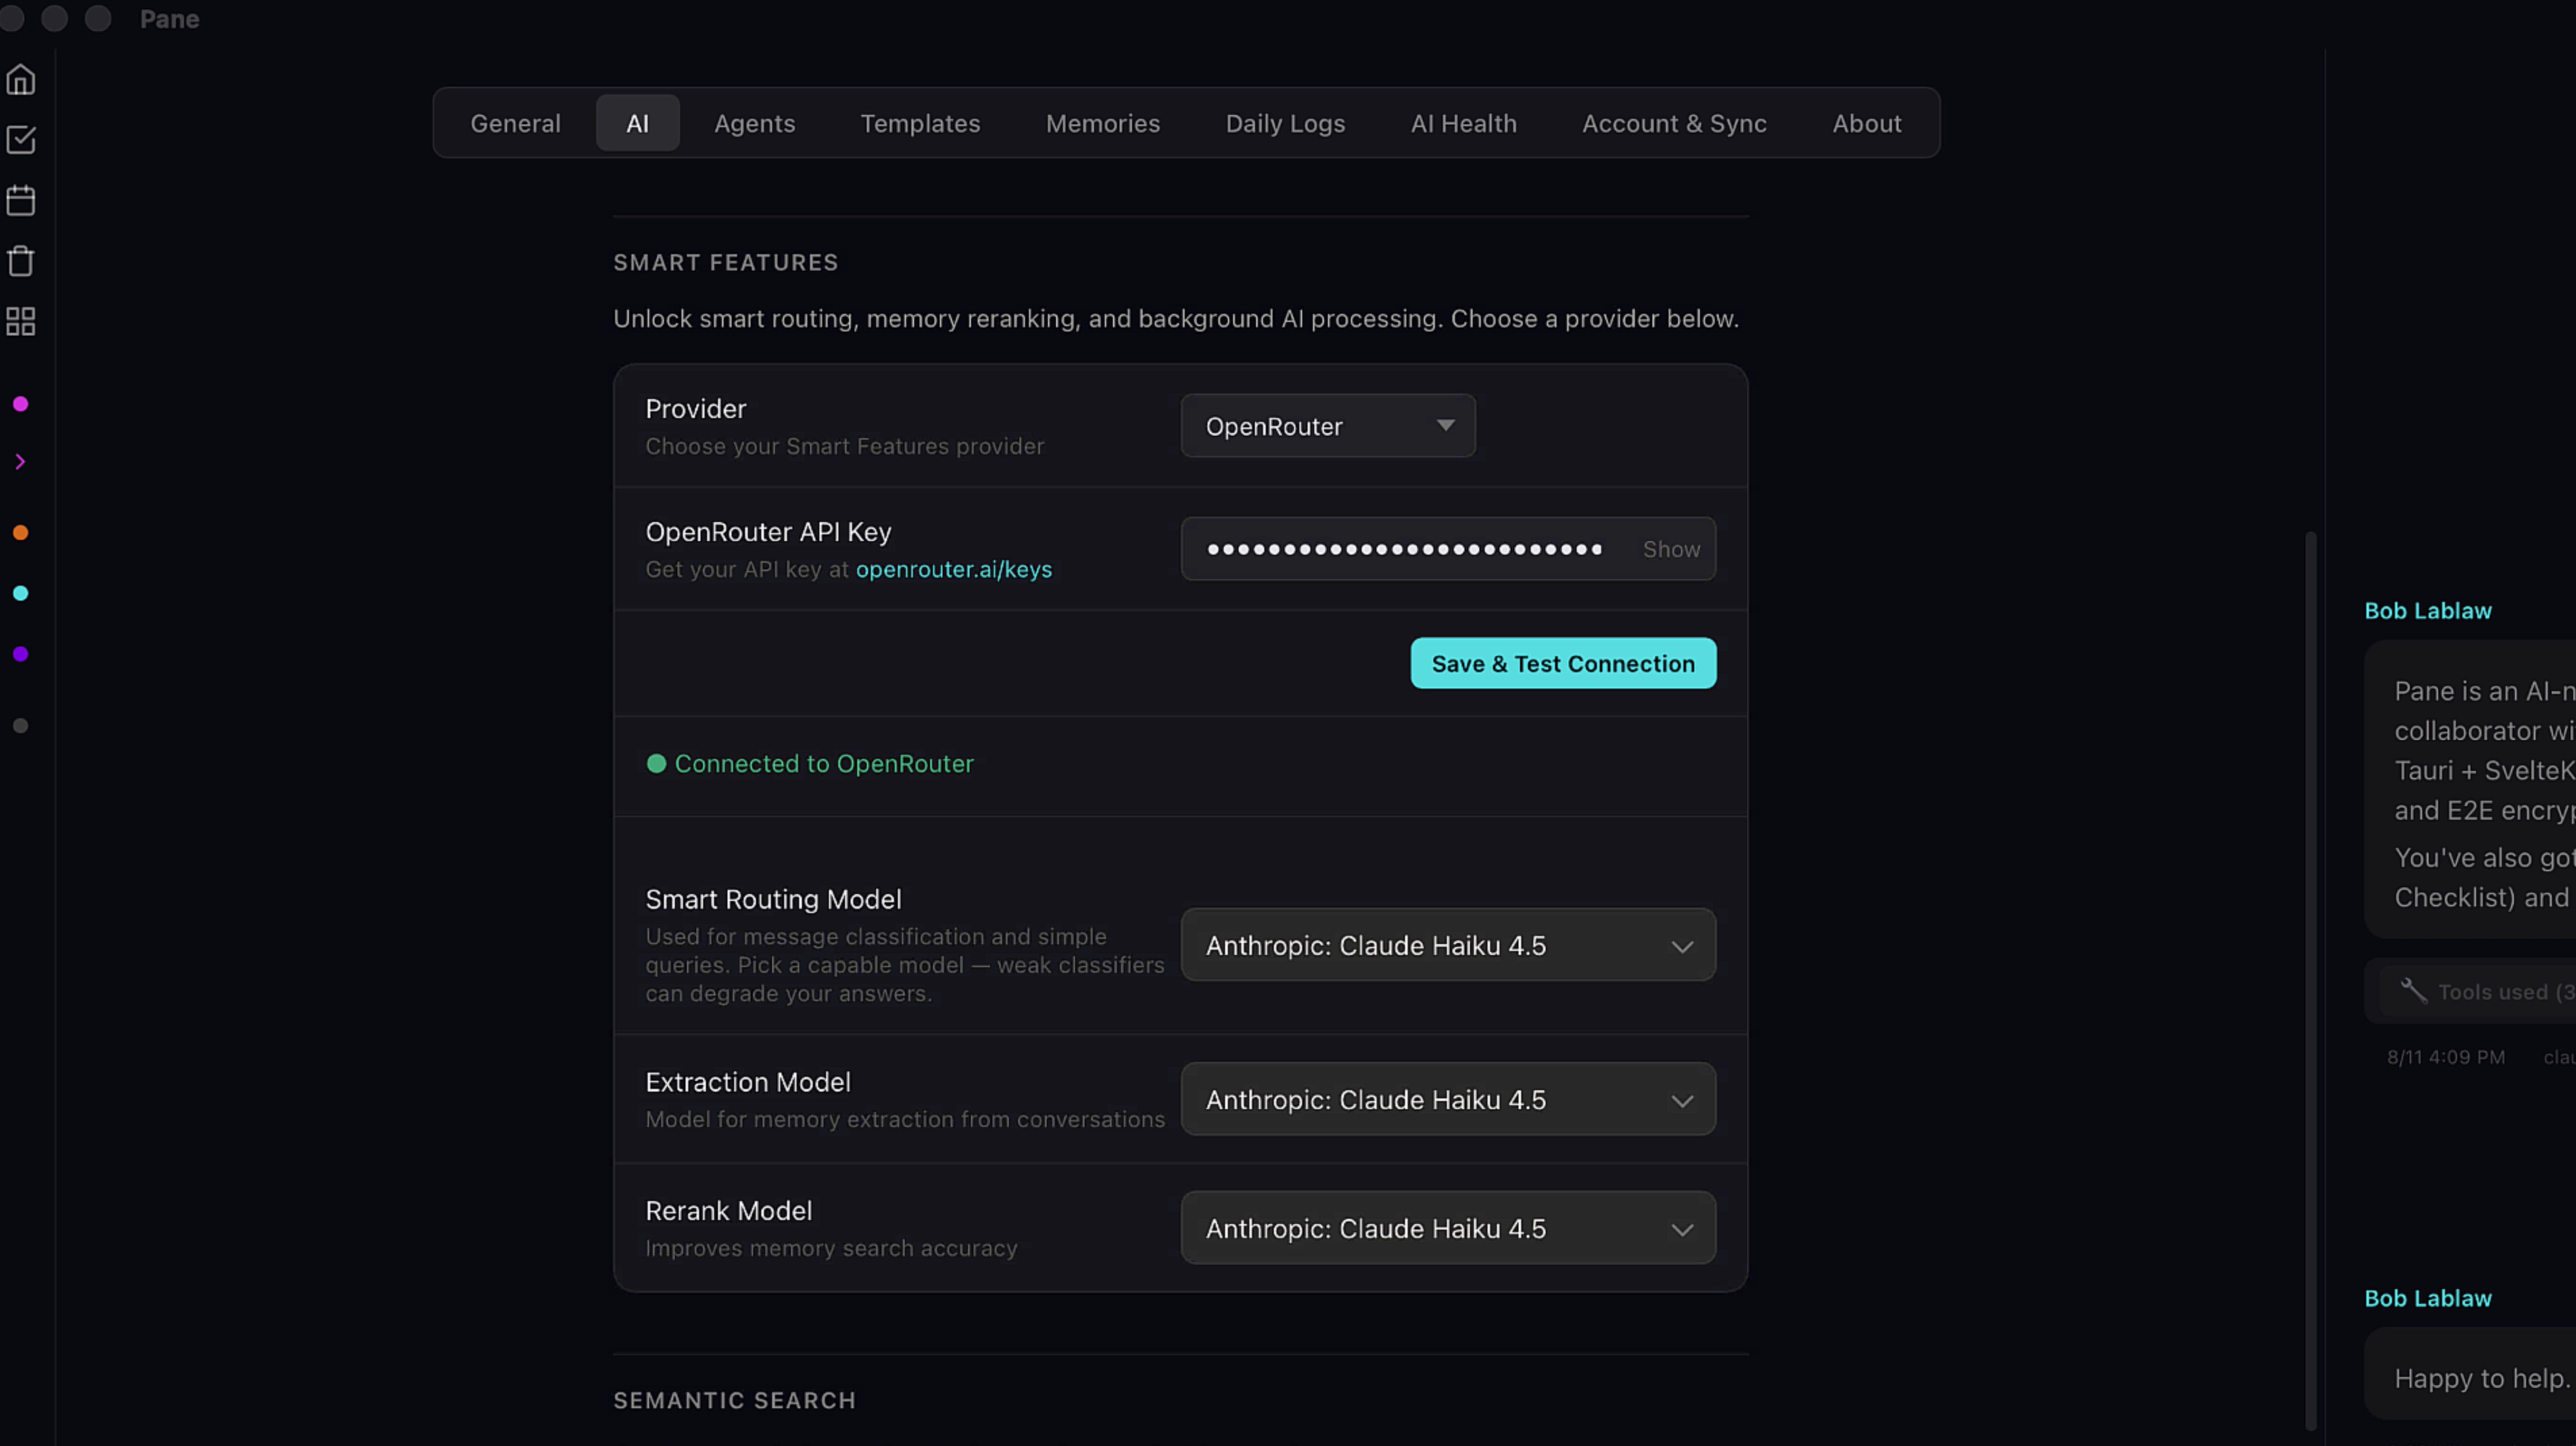Open the openrouter.ai/keys link
Viewport: 2576px width, 1446px height.
click(x=953, y=569)
